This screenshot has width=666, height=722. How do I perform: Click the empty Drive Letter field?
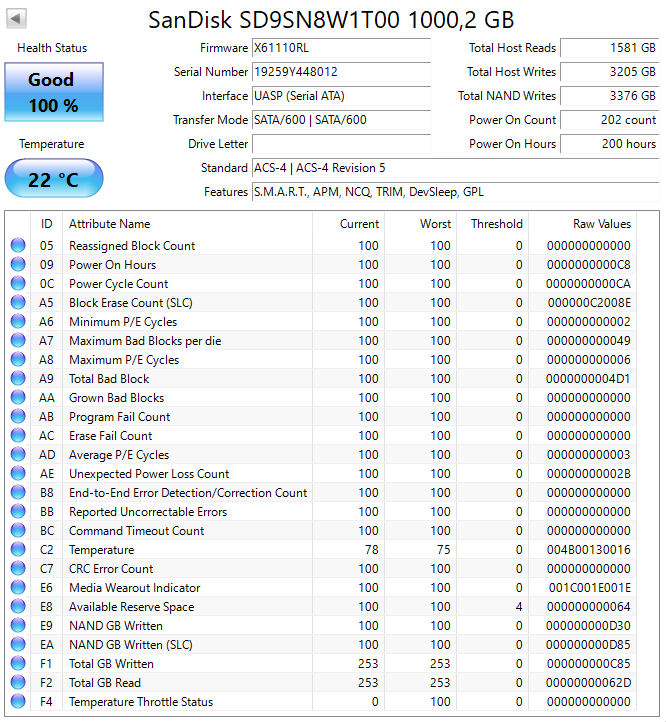341,144
